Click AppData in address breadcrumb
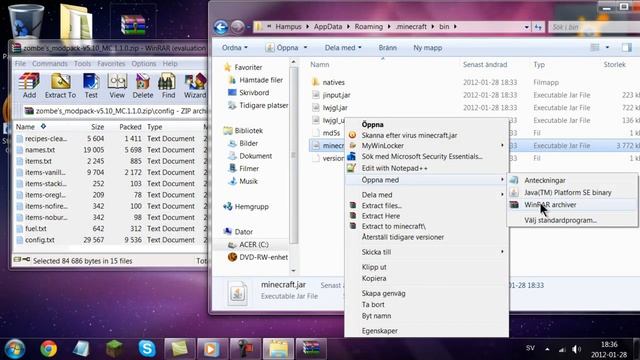The height and width of the screenshot is (360, 640). [328, 27]
